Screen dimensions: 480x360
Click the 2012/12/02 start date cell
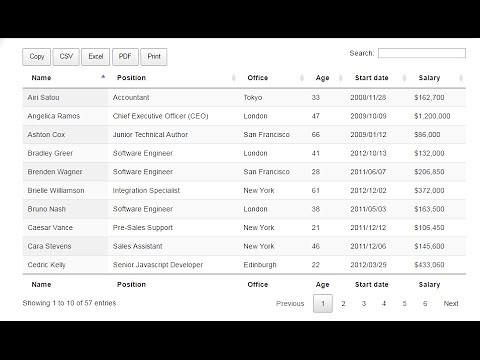point(377,190)
